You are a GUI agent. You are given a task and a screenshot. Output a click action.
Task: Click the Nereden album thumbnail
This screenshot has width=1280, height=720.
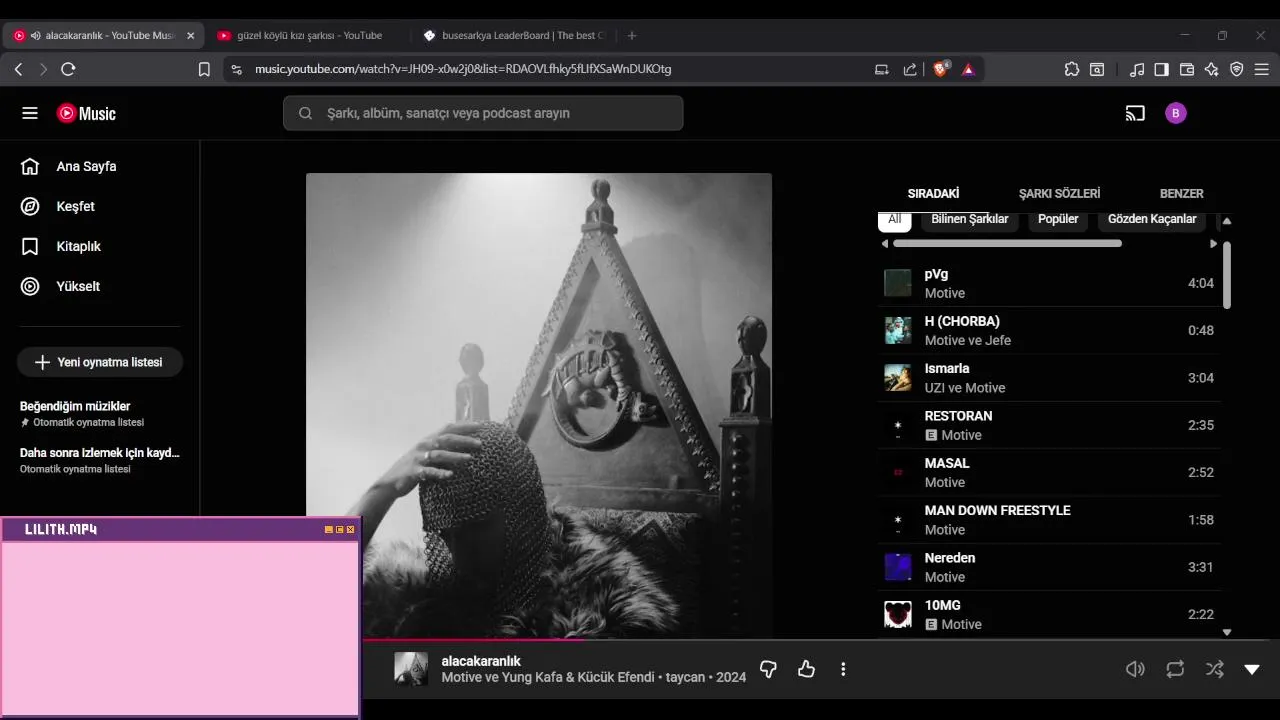898,567
